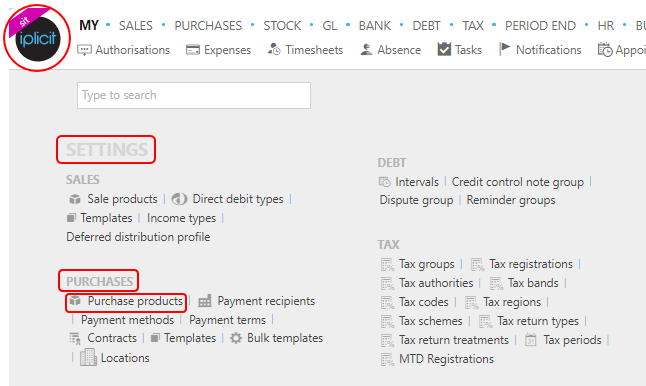Open Payment terms link
This screenshot has height=386, width=646.
coord(227,320)
